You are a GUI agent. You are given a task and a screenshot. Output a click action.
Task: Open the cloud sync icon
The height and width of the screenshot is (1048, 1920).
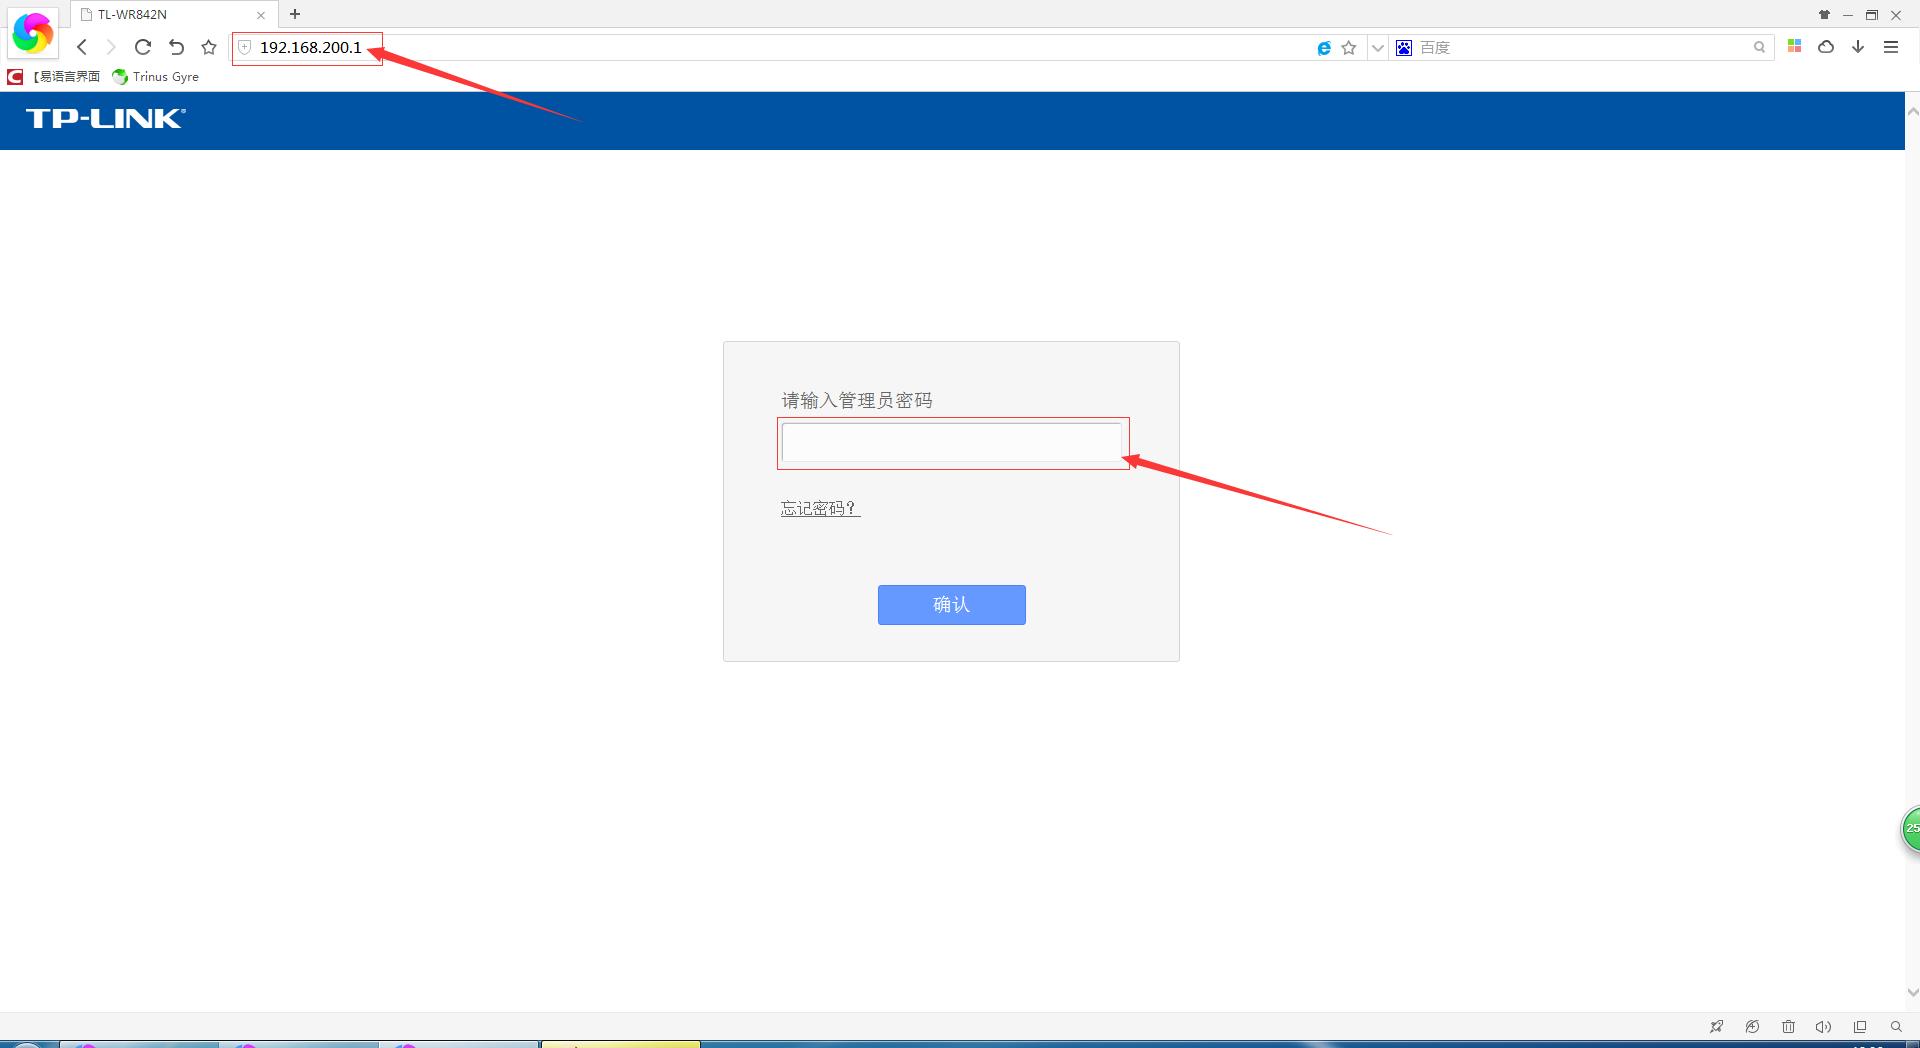(1826, 47)
